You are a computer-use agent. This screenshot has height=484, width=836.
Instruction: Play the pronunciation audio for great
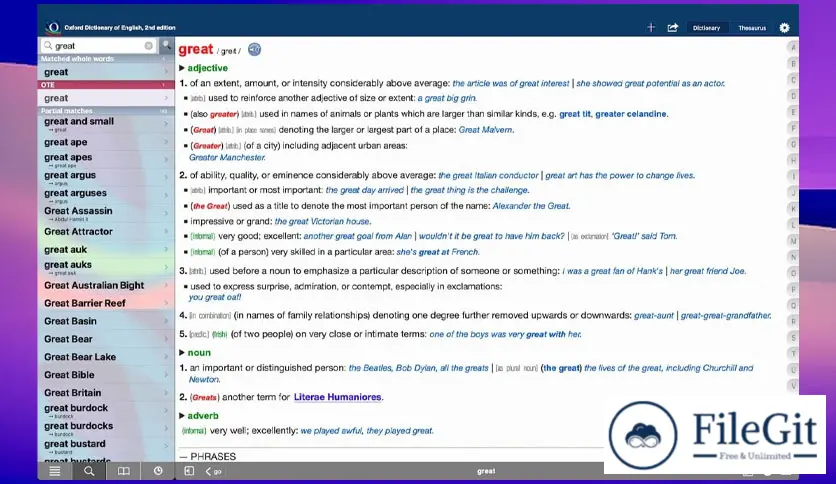[254, 50]
